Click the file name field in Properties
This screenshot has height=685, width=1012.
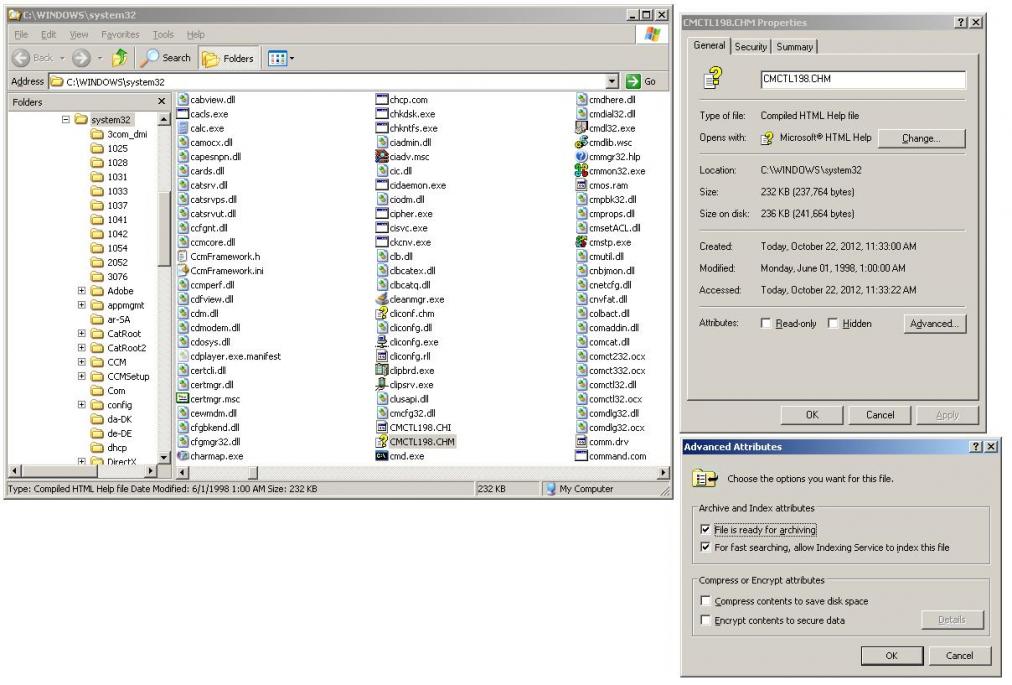[x=863, y=79]
